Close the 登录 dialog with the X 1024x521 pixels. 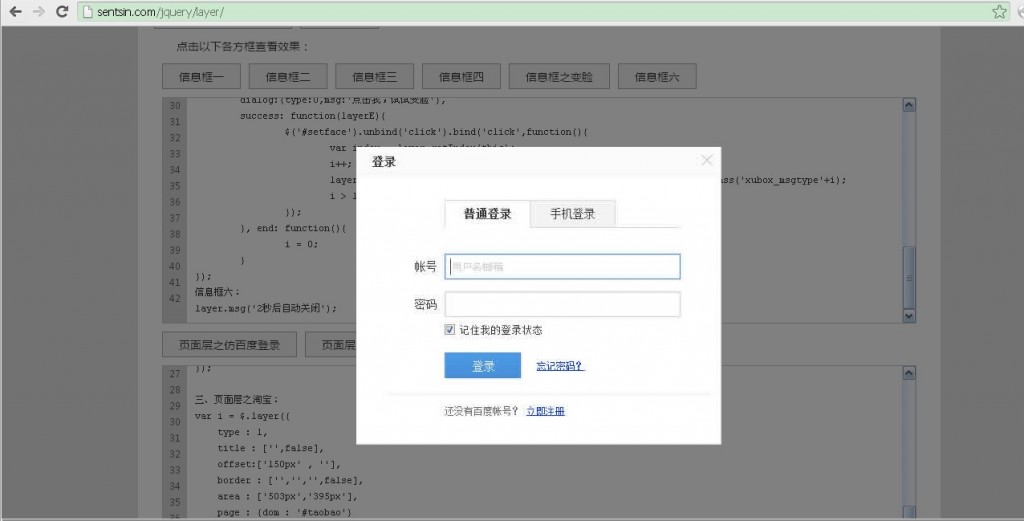(x=707, y=160)
